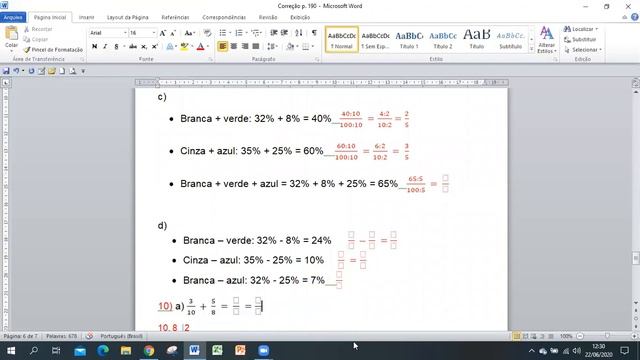Redo action in quick access toolbar
Image resolution: width=640 pixels, height=360 pixels.
tap(31, 71)
